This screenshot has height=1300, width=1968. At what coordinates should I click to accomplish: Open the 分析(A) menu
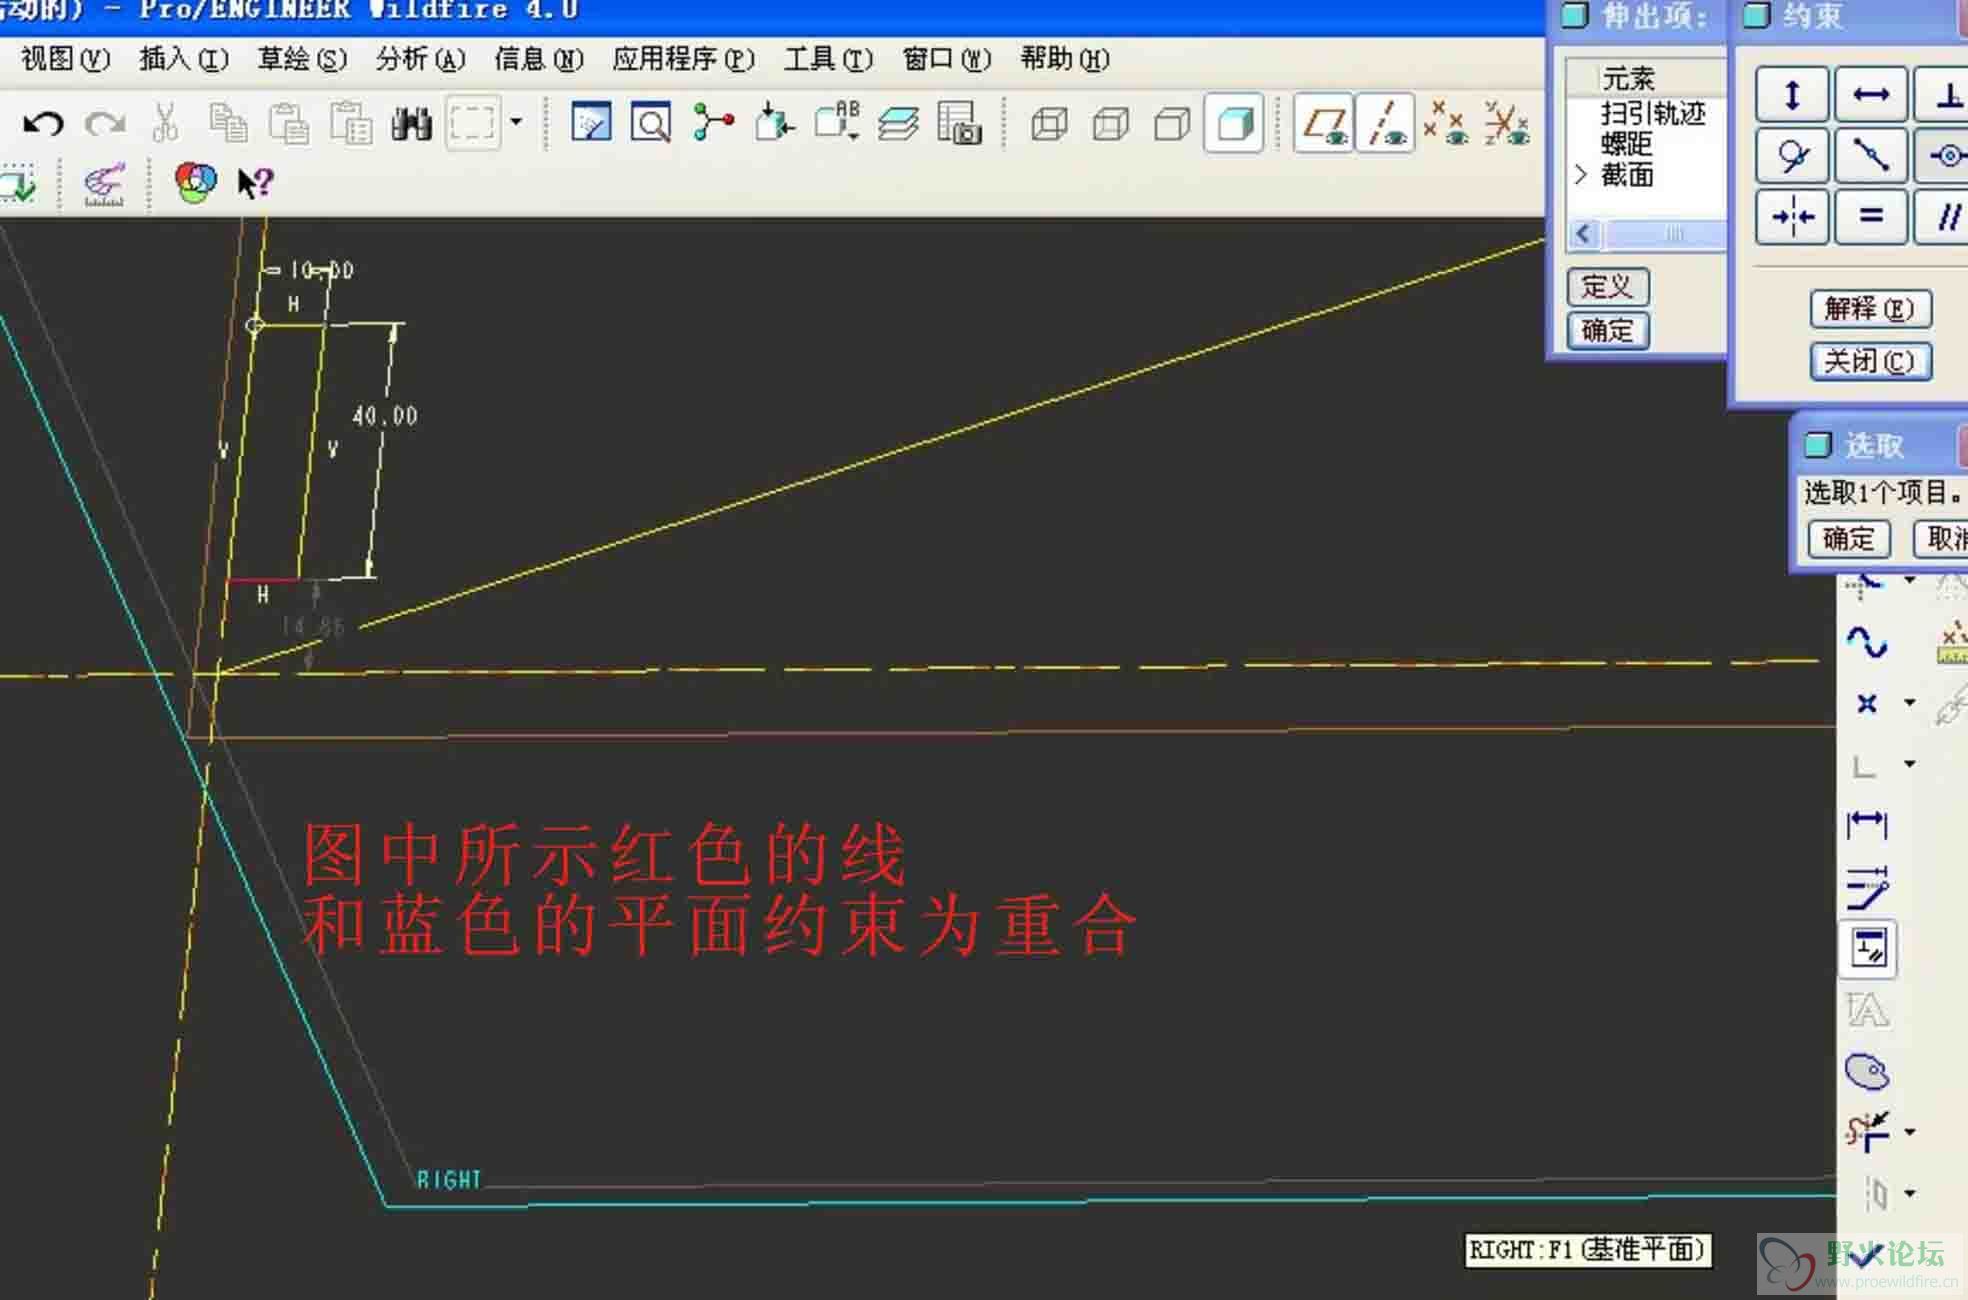click(420, 59)
